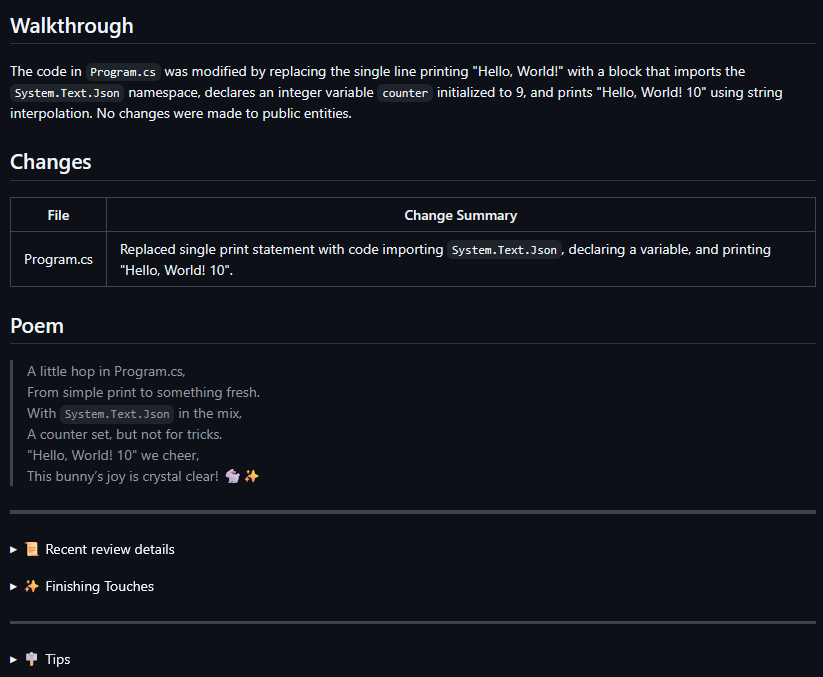Click the sparkles emoji beside Finishing Touches
823x677 pixels.
[x=32, y=586]
